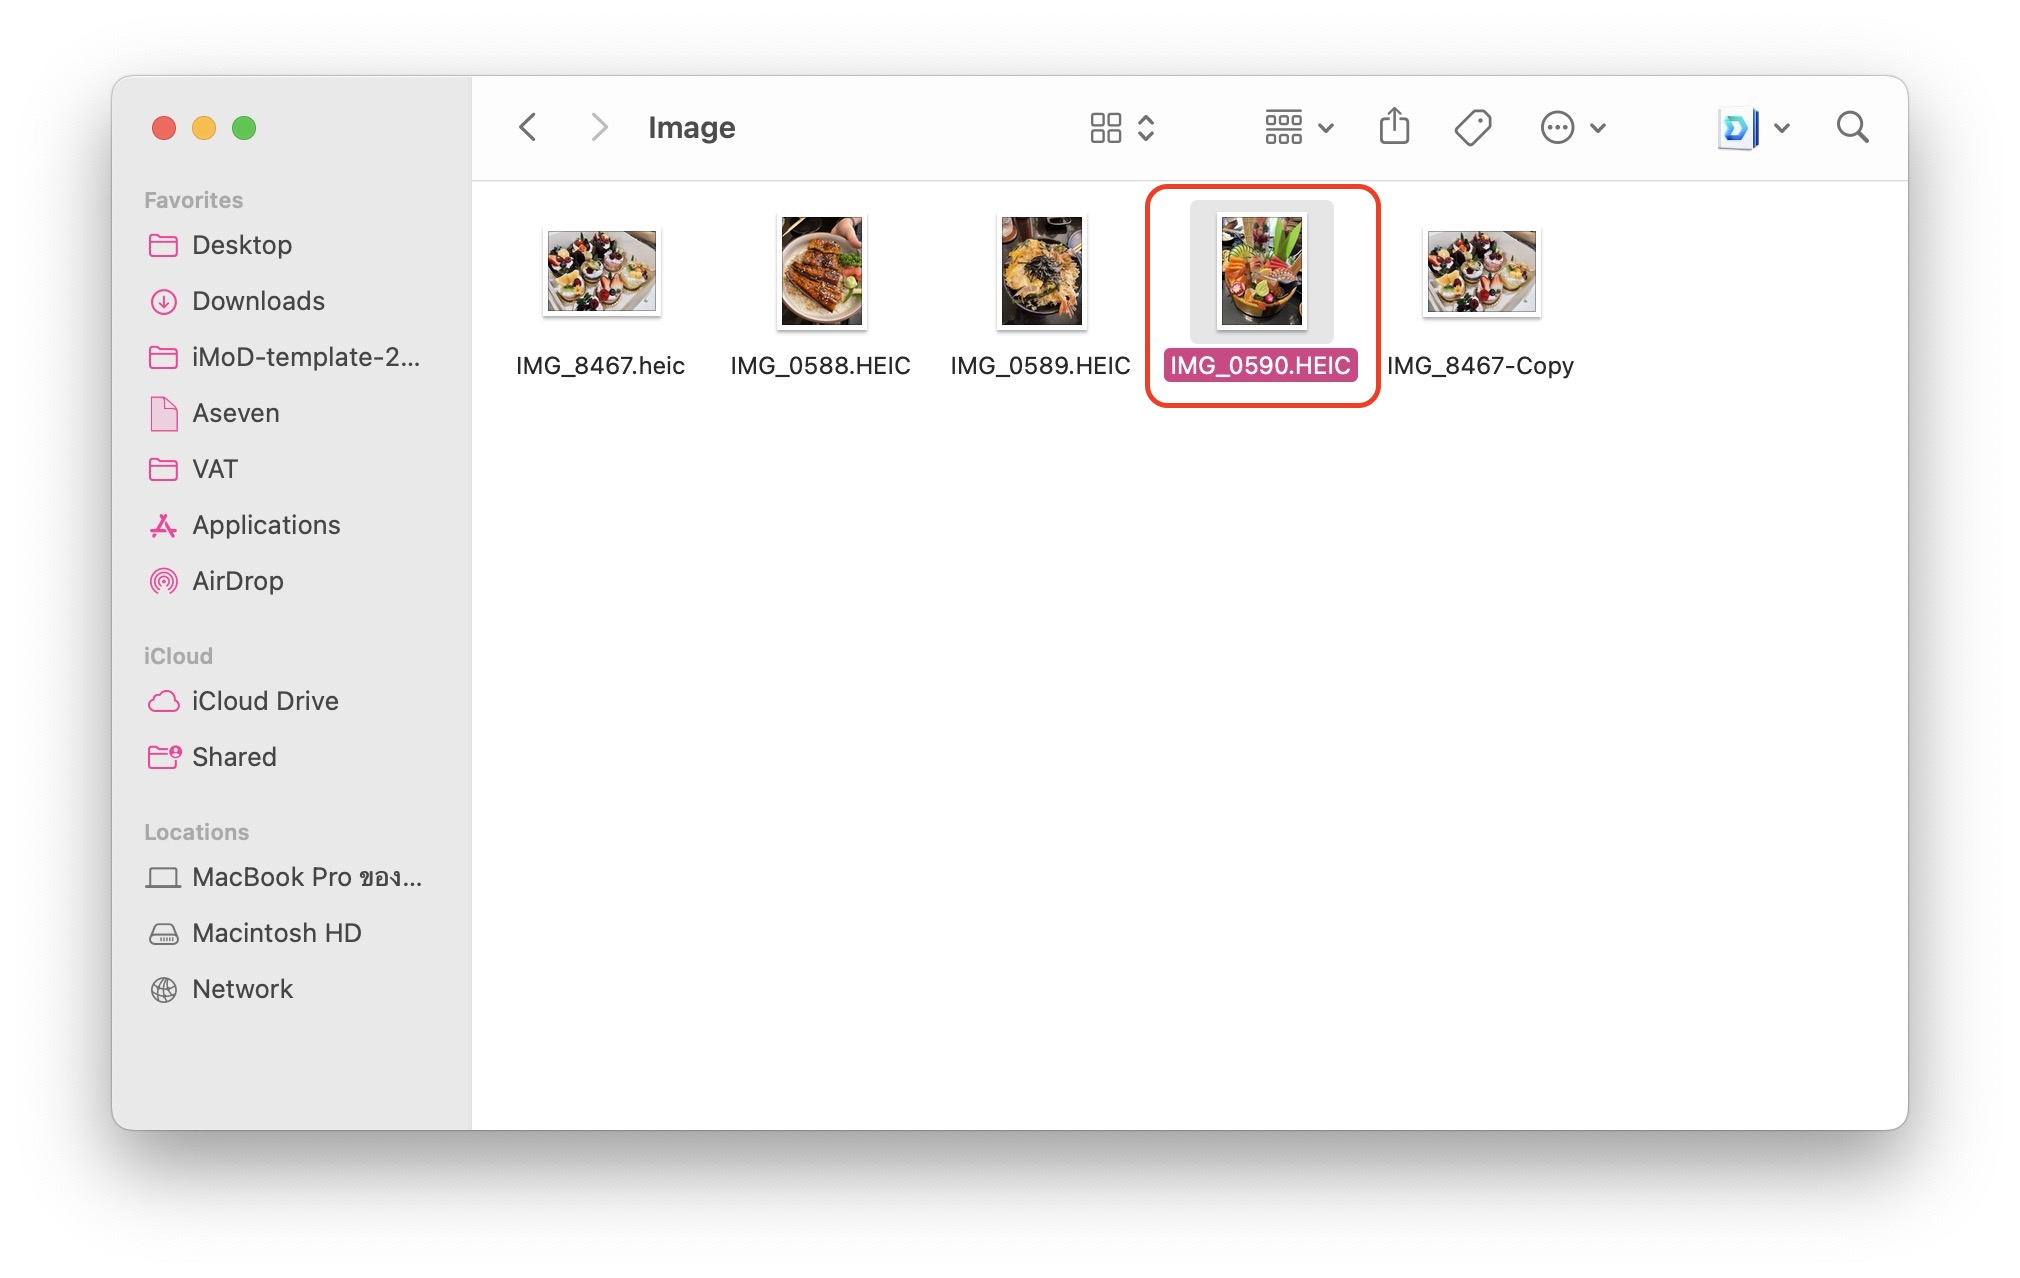Click the Edit Tags icon
2020x1278 pixels.
tap(1472, 127)
